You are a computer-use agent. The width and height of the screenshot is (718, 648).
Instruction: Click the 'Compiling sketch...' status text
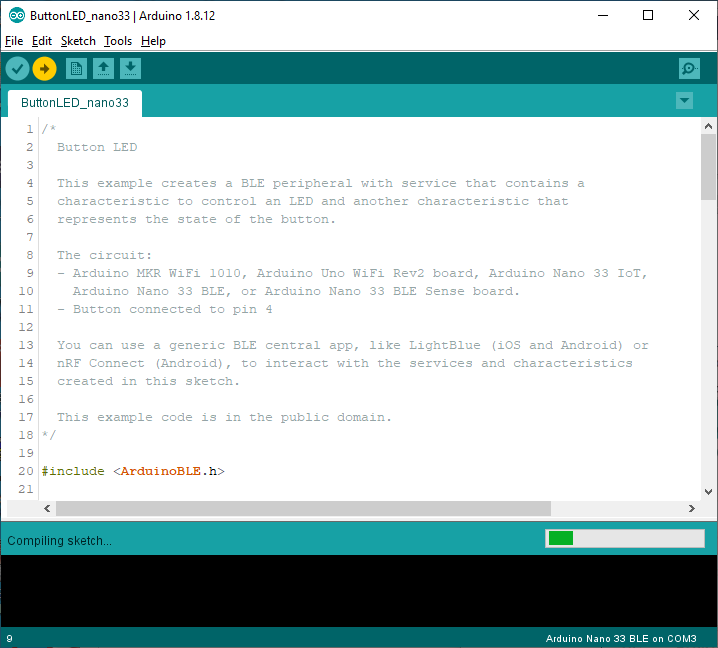(x=60, y=541)
